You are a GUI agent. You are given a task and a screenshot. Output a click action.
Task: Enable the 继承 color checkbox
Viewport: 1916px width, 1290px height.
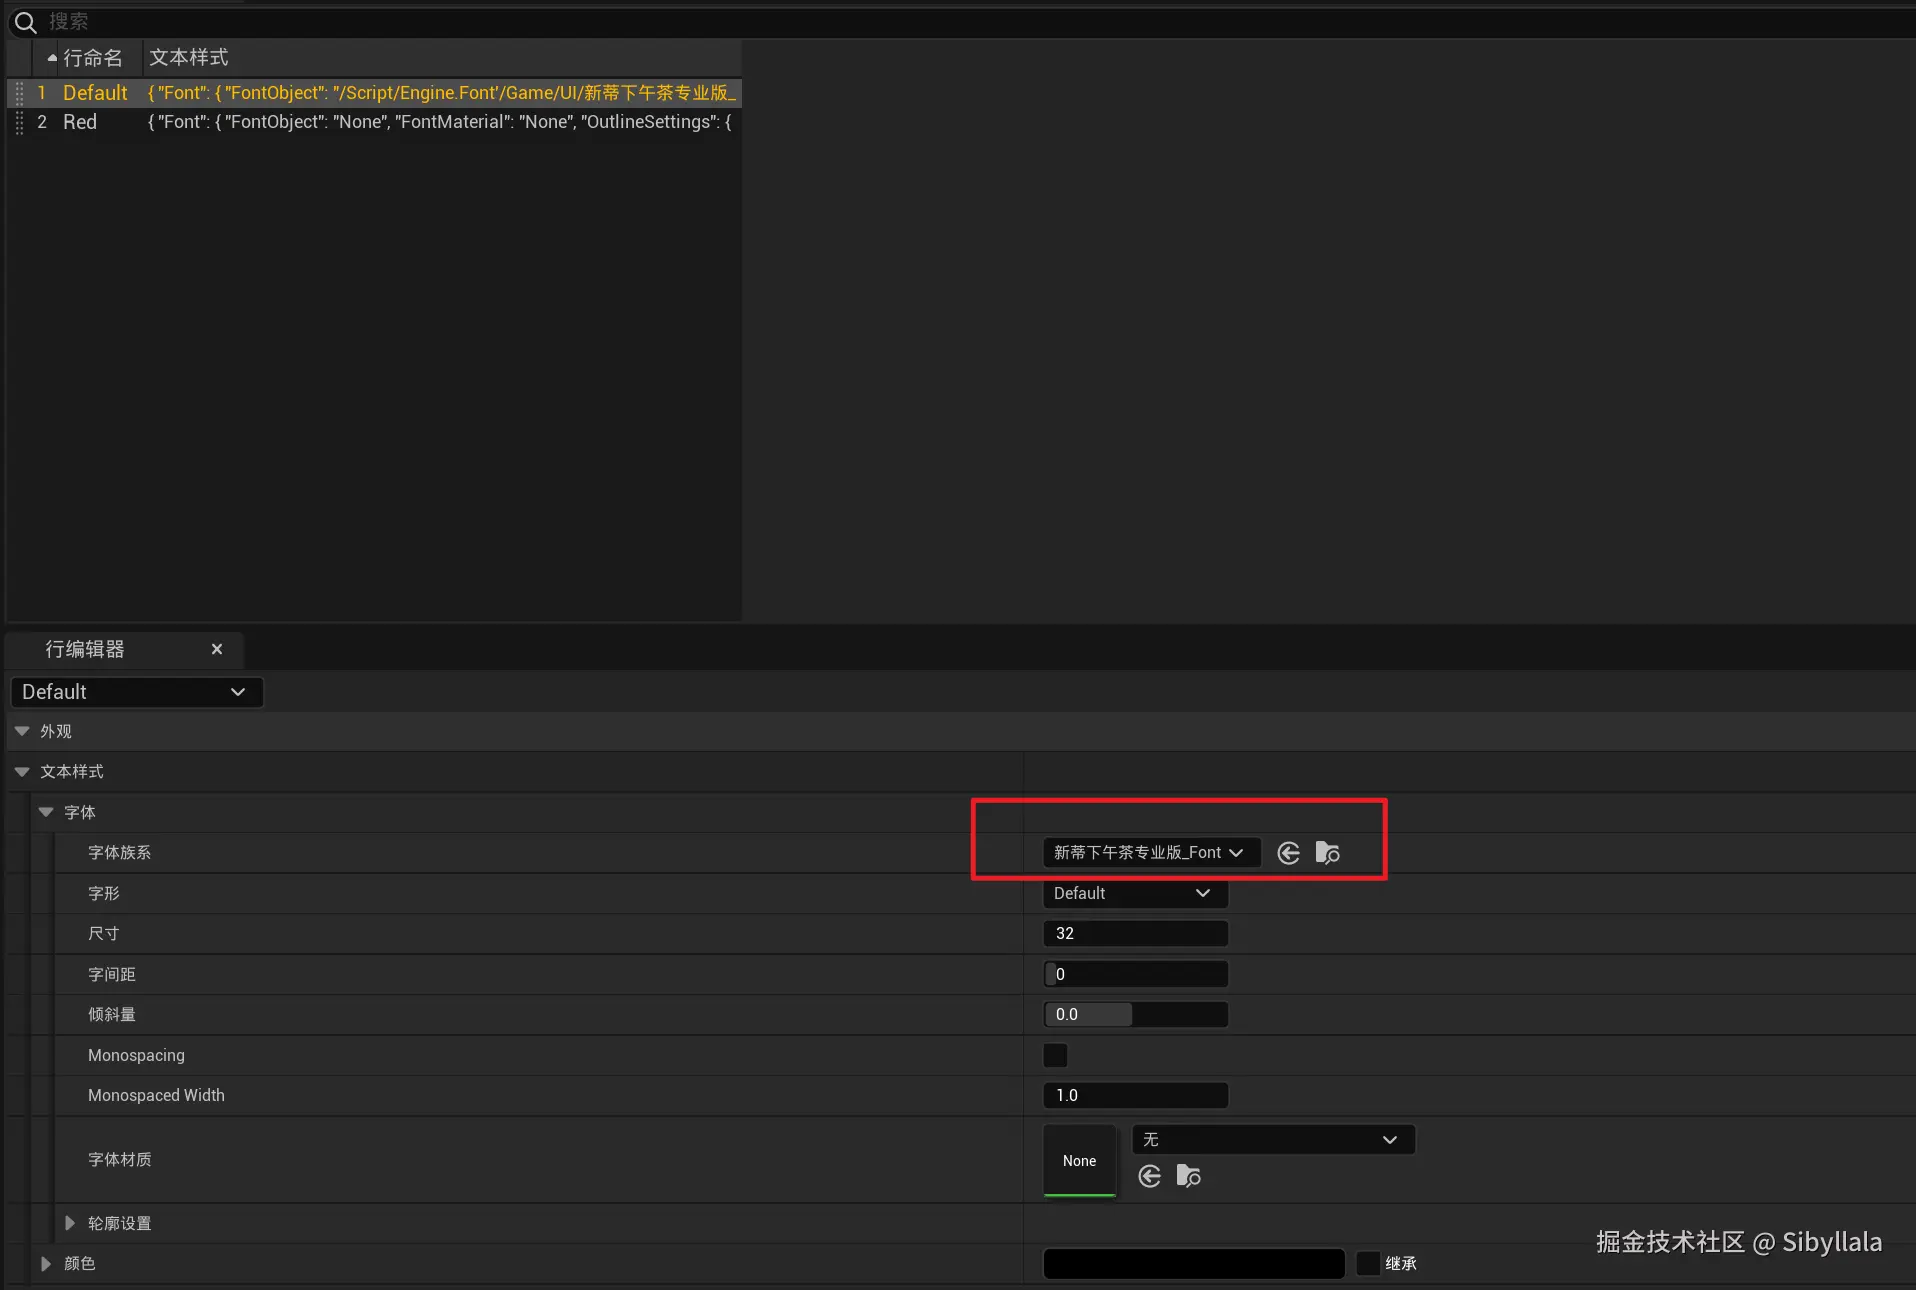pos(1368,1263)
